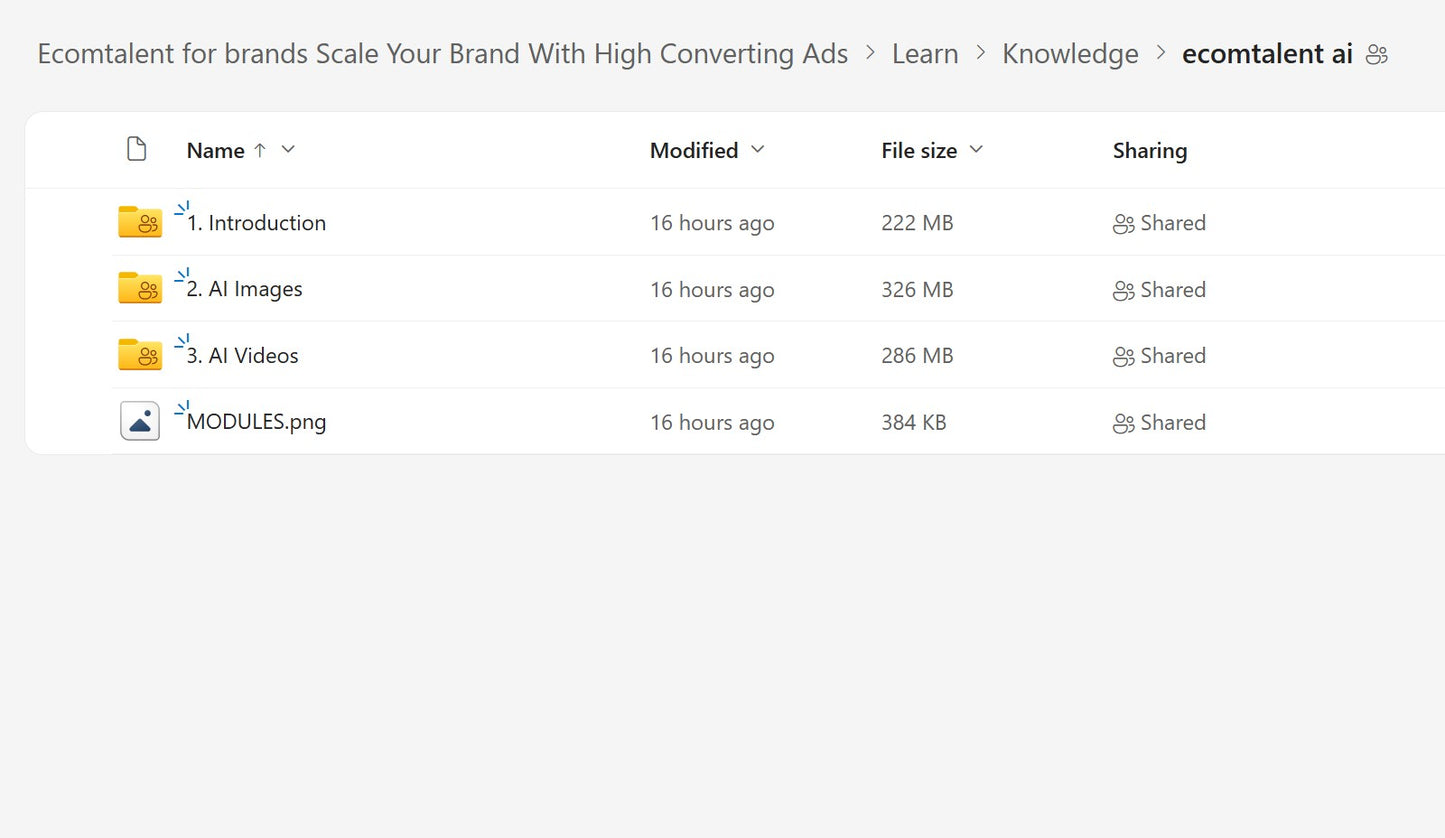Open the File size column dropdown chevron
The width and height of the screenshot is (1445, 838).
tap(976, 149)
